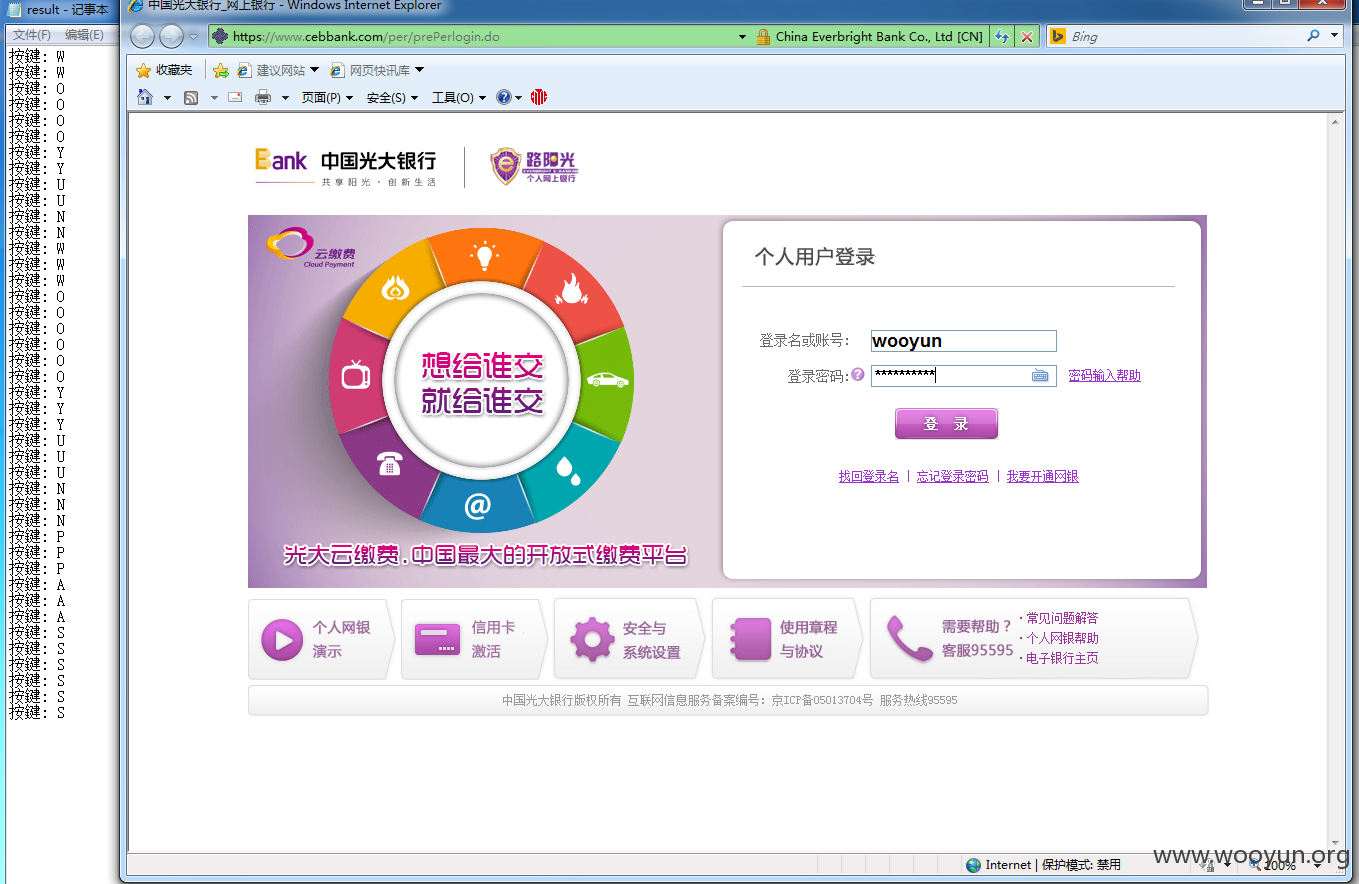Open the 常见问题解答 link
The height and width of the screenshot is (884, 1359).
1062,618
